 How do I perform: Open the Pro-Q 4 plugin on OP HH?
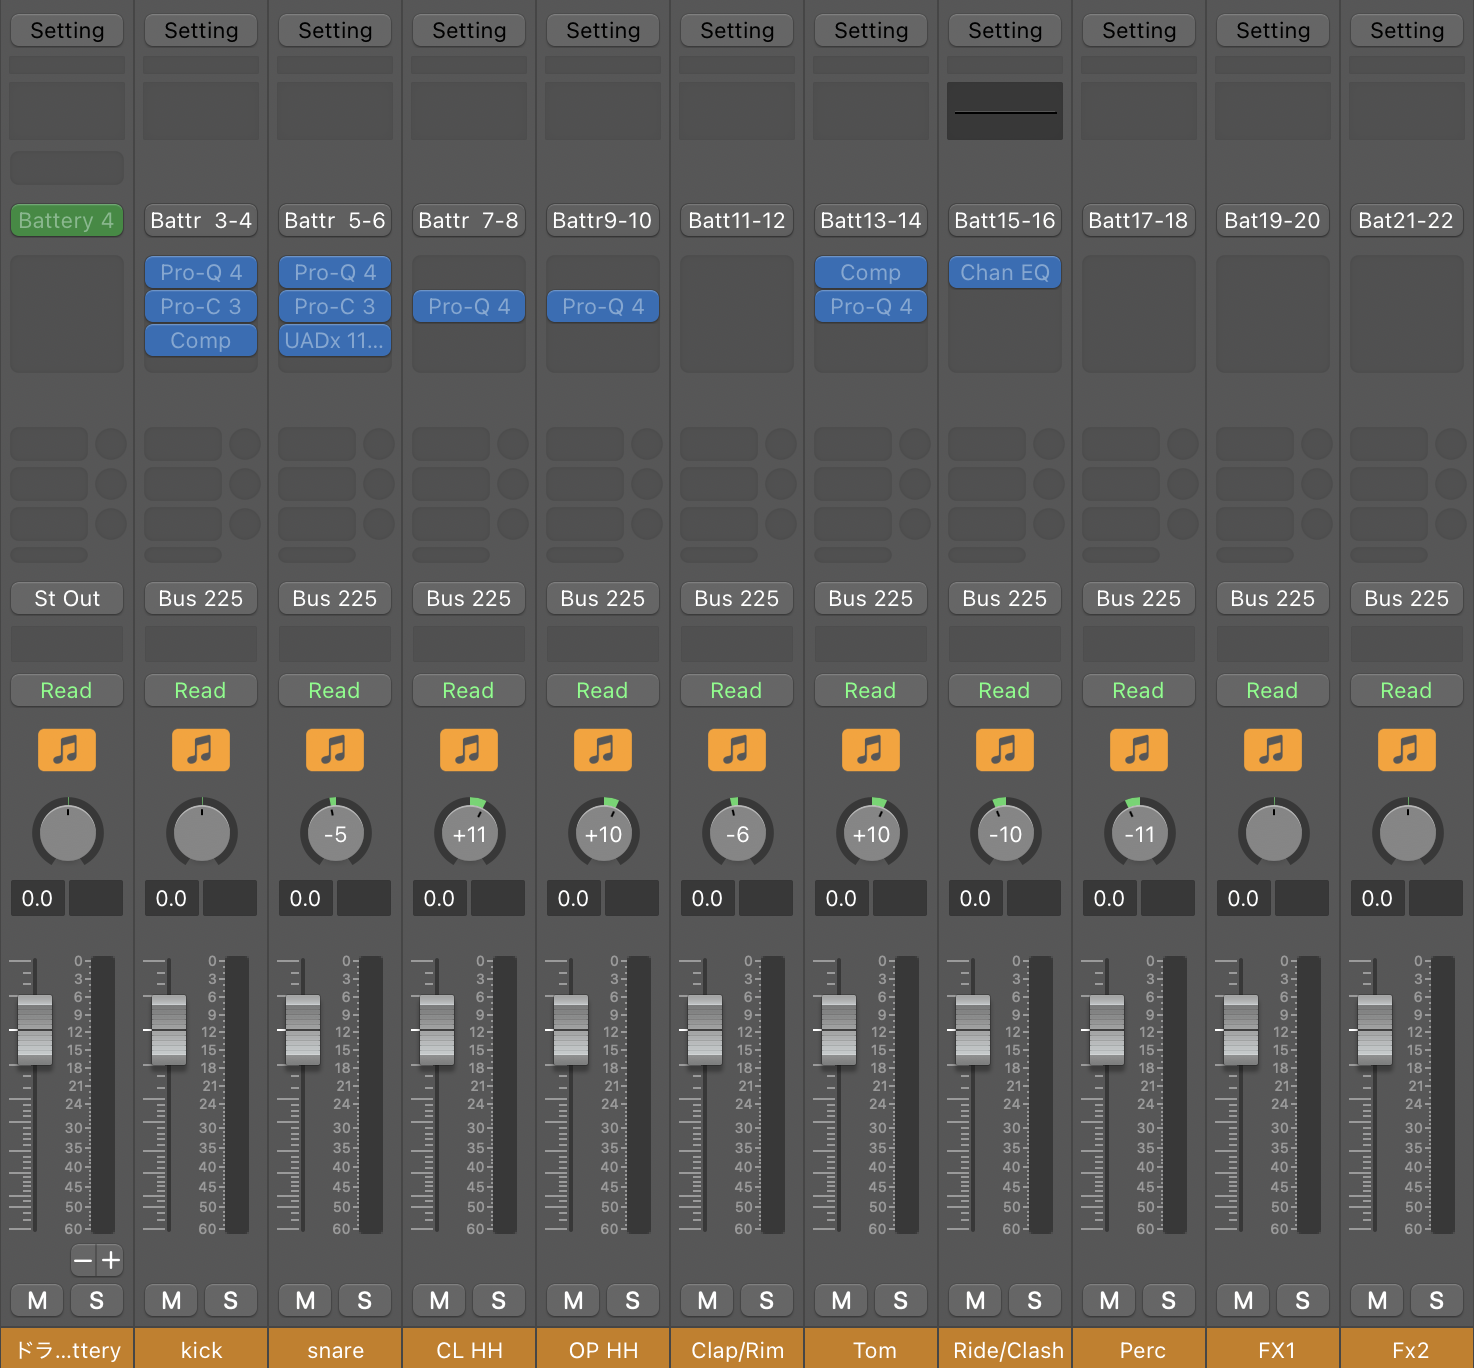point(603,306)
